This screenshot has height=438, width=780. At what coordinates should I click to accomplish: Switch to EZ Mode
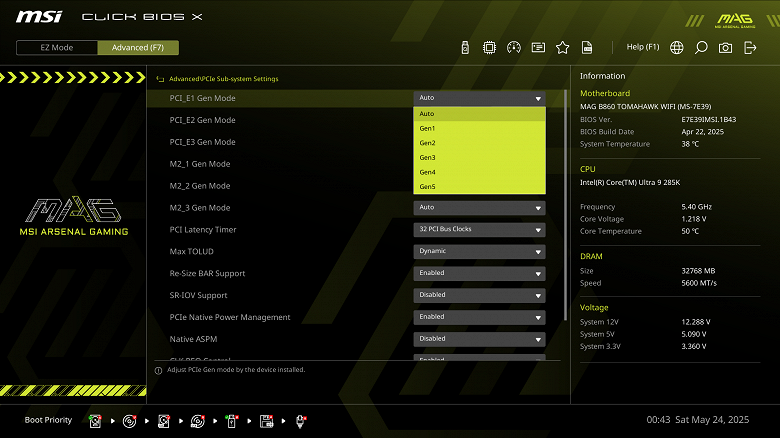[x=57, y=47]
